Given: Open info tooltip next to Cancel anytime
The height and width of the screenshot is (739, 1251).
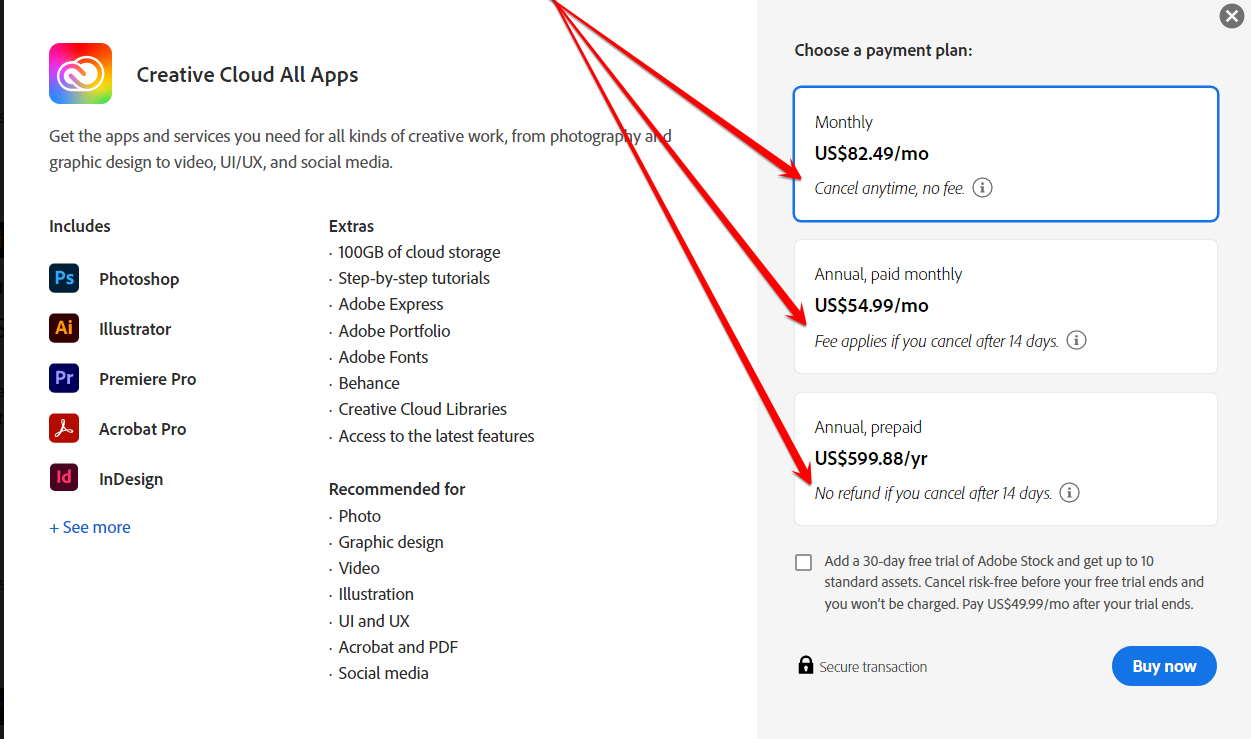Looking at the screenshot, I should coord(981,187).
